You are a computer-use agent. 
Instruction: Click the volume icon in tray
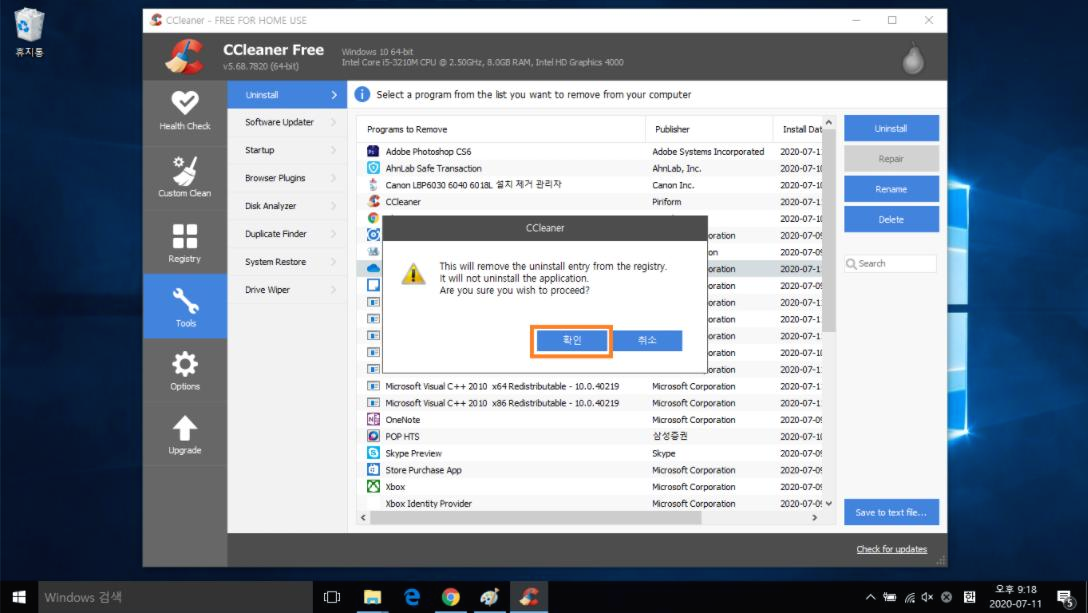click(927, 597)
